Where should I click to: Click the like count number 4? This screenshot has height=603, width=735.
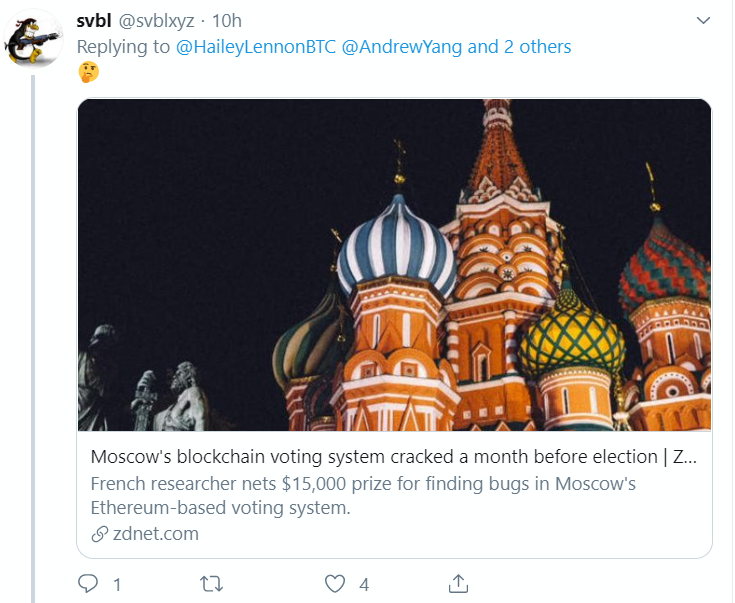pos(364,585)
